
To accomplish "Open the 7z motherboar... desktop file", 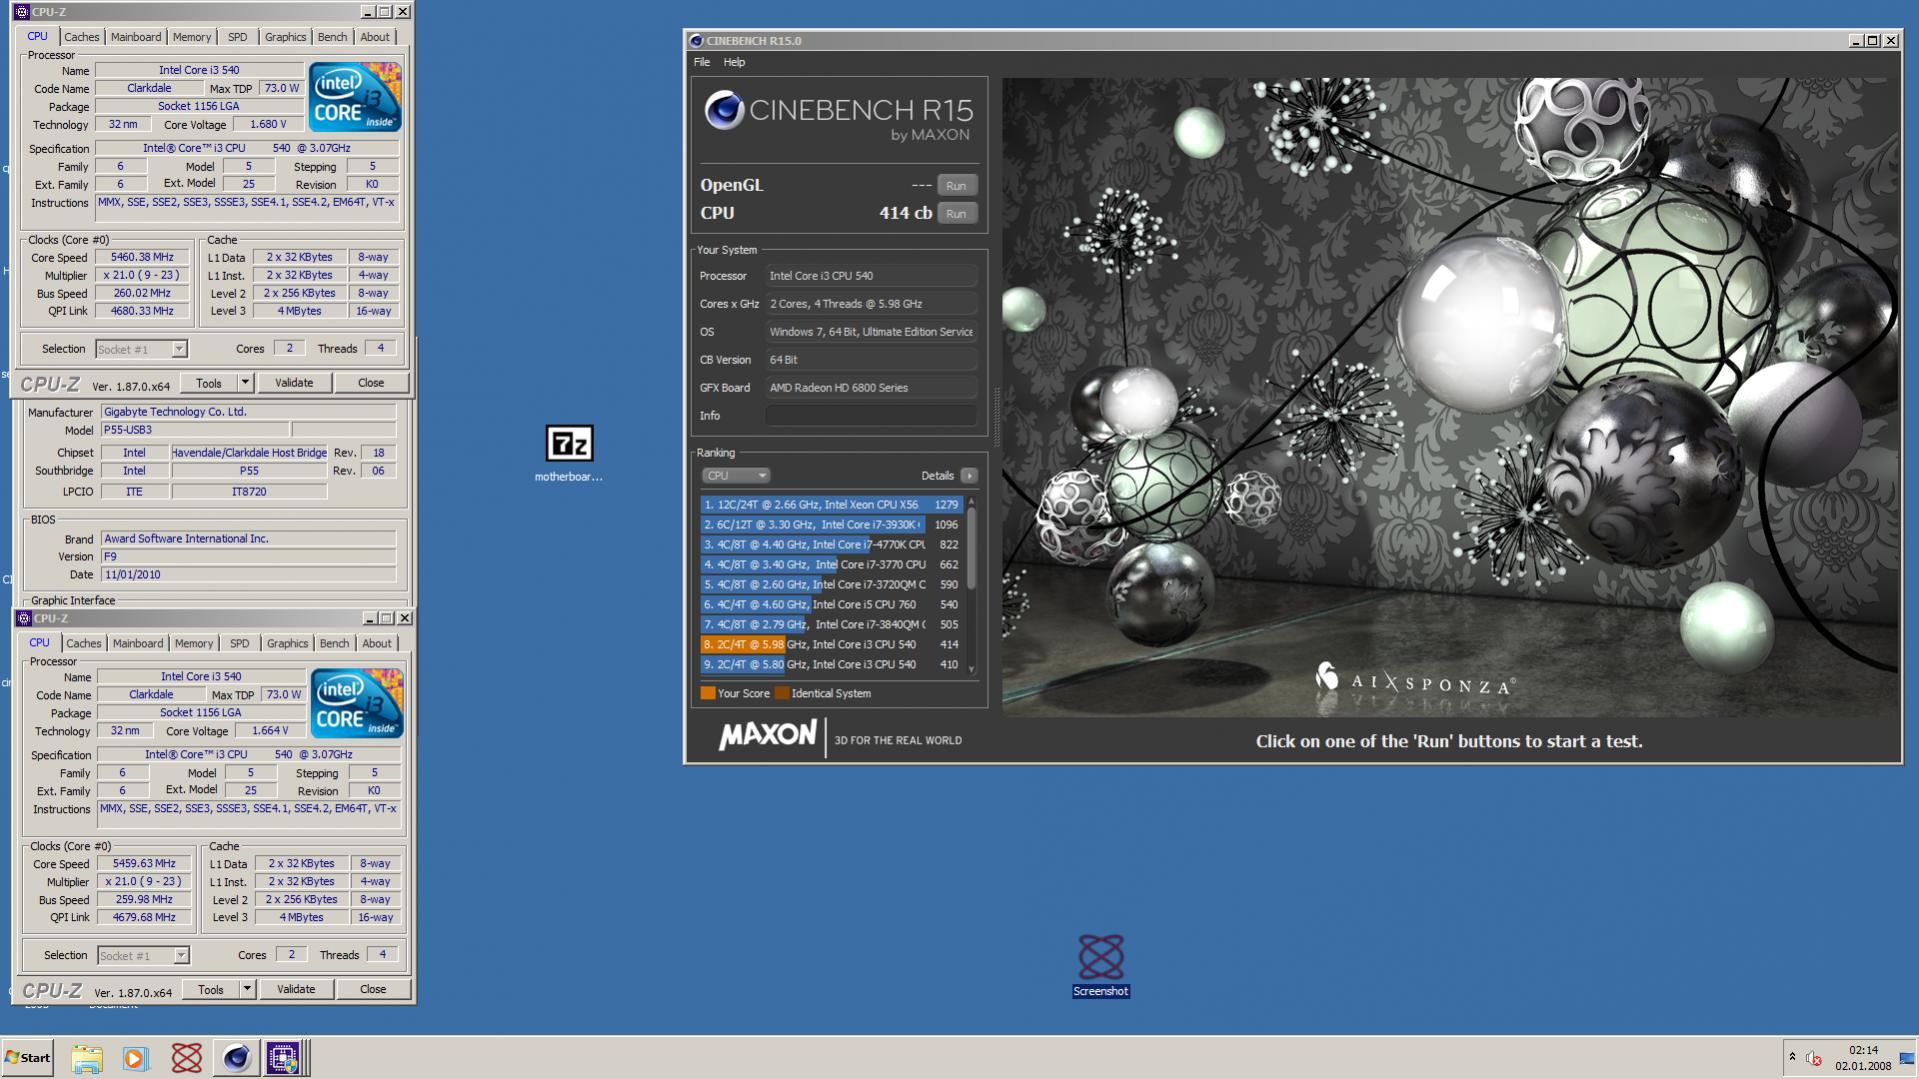I will [x=568, y=453].
